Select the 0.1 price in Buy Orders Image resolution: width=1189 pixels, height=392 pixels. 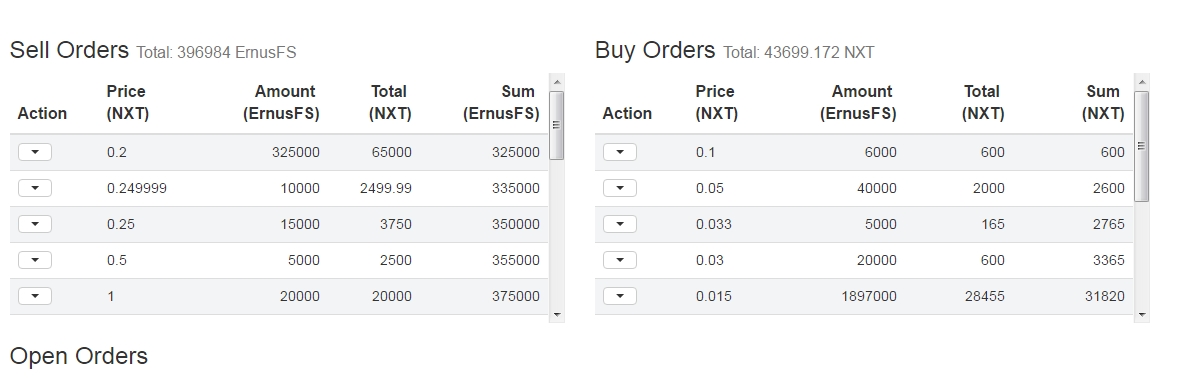pos(705,152)
